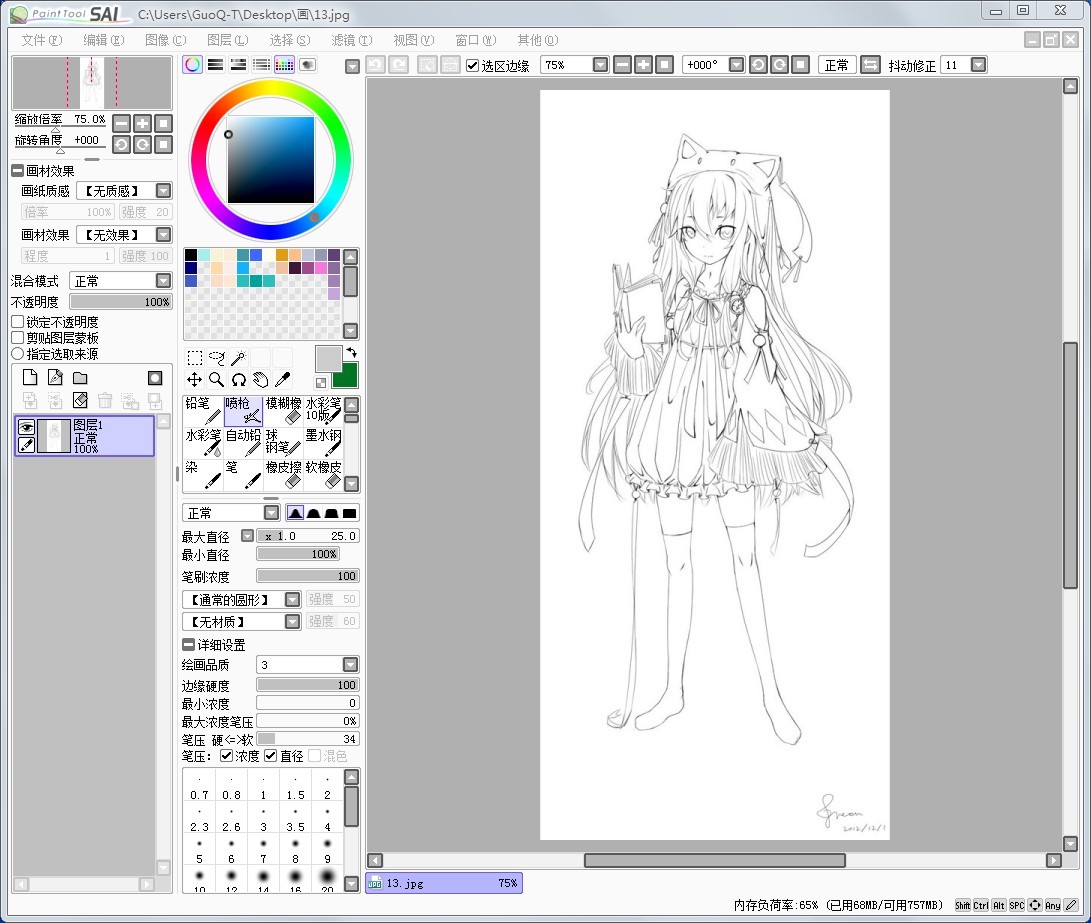Image resolution: width=1091 pixels, height=923 pixels.
Task: Open the 文件 menu
Action: click(x=41, y=40)
